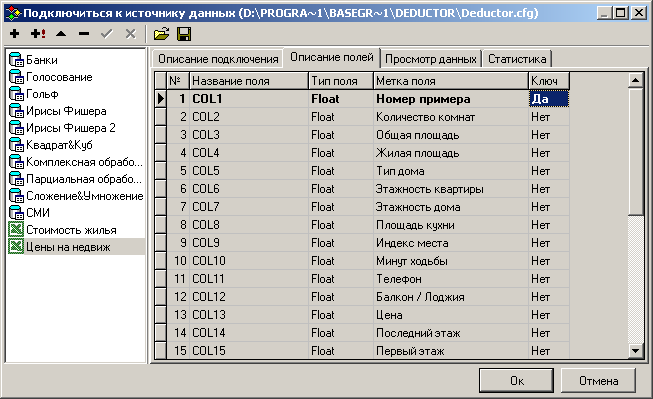Toggle the Ключ cell Да for COL1
This screenshot has height=399, width=653.
(549, 99)
